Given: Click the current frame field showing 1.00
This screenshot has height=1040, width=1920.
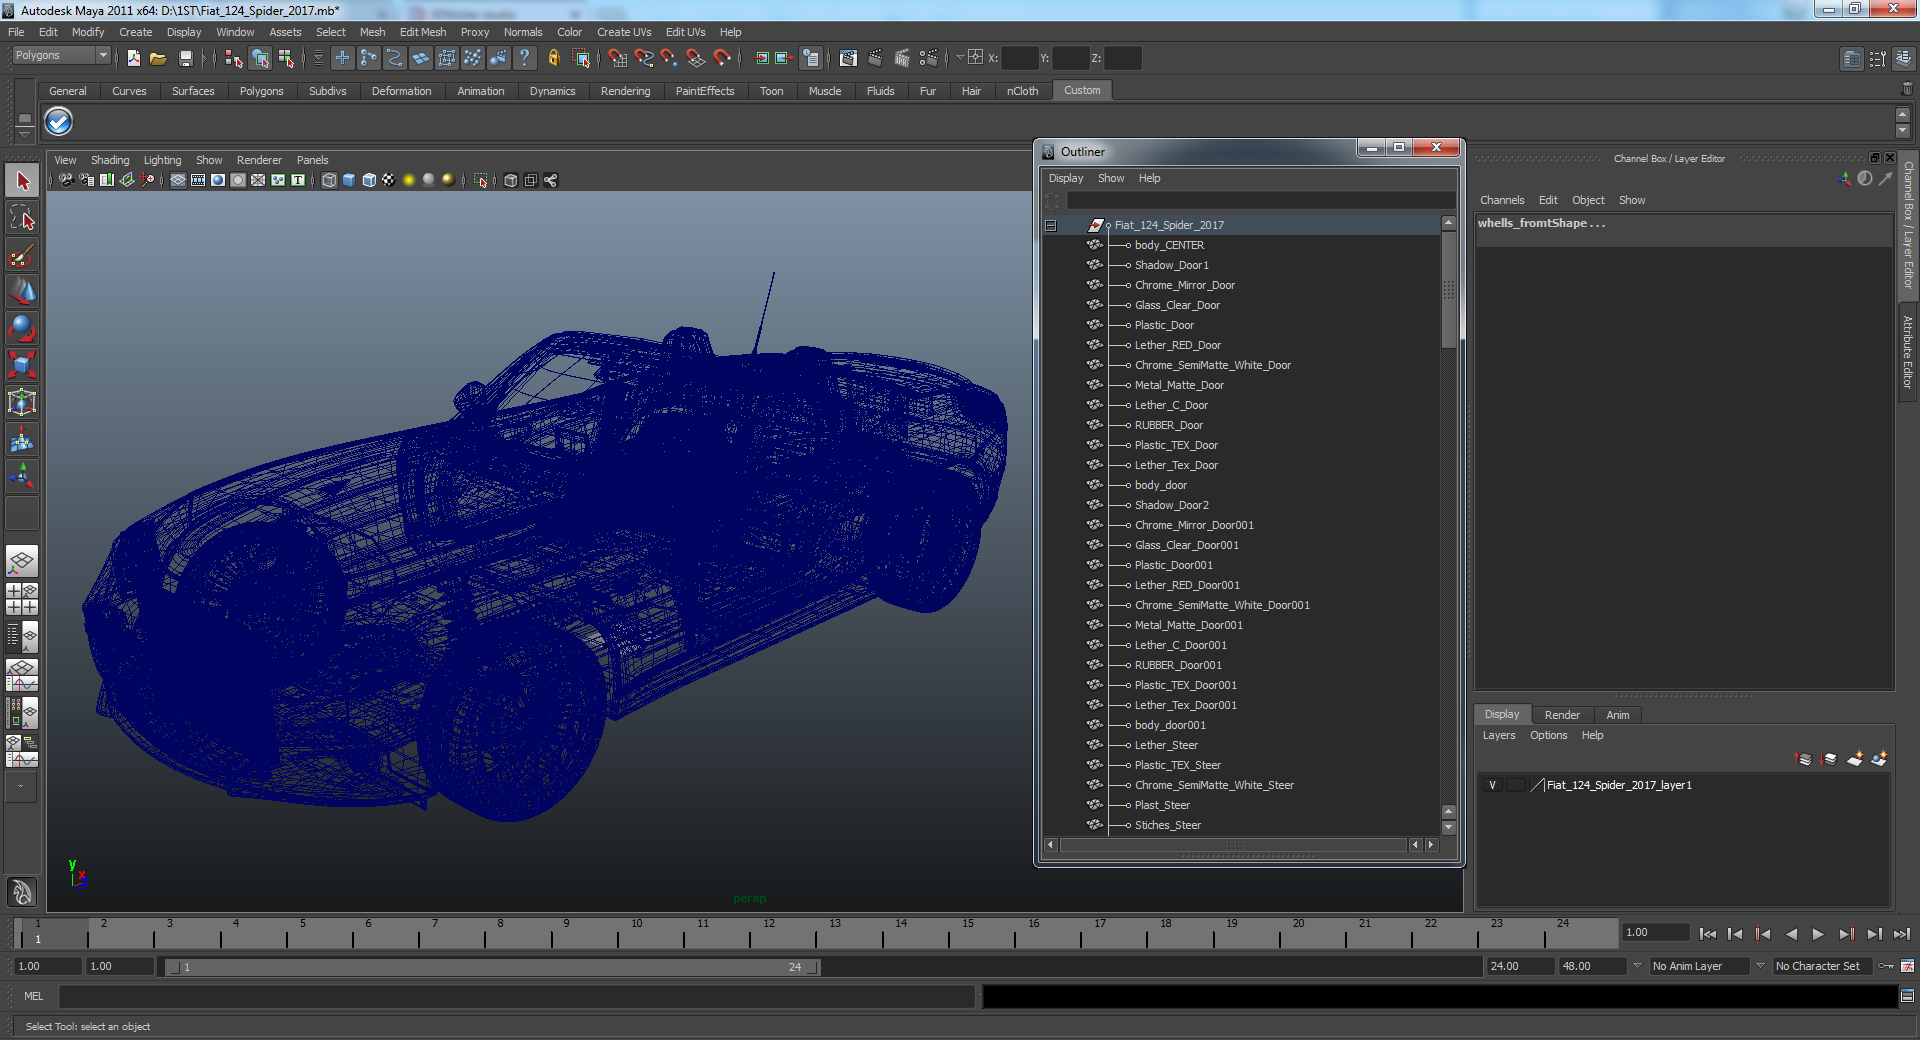Looking at the screenshot, I should (x=1656, y=932).
